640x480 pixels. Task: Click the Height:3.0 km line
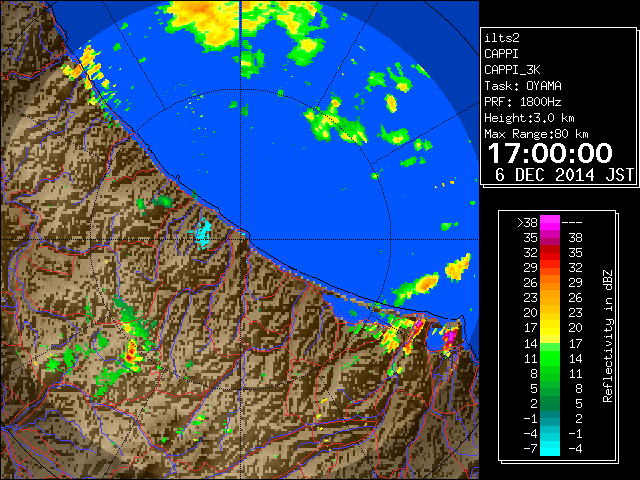click(x=529, y=118)
